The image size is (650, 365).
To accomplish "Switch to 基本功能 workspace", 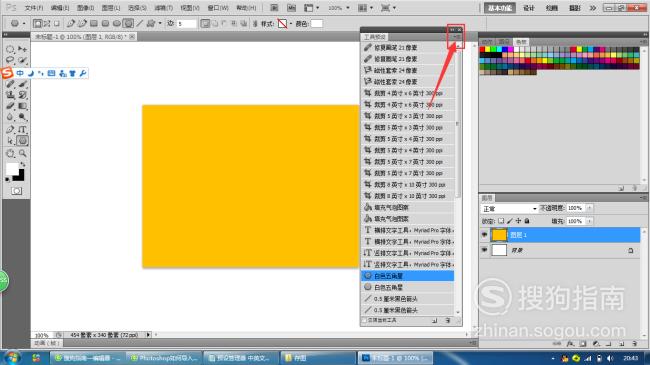I will (500, 8).
